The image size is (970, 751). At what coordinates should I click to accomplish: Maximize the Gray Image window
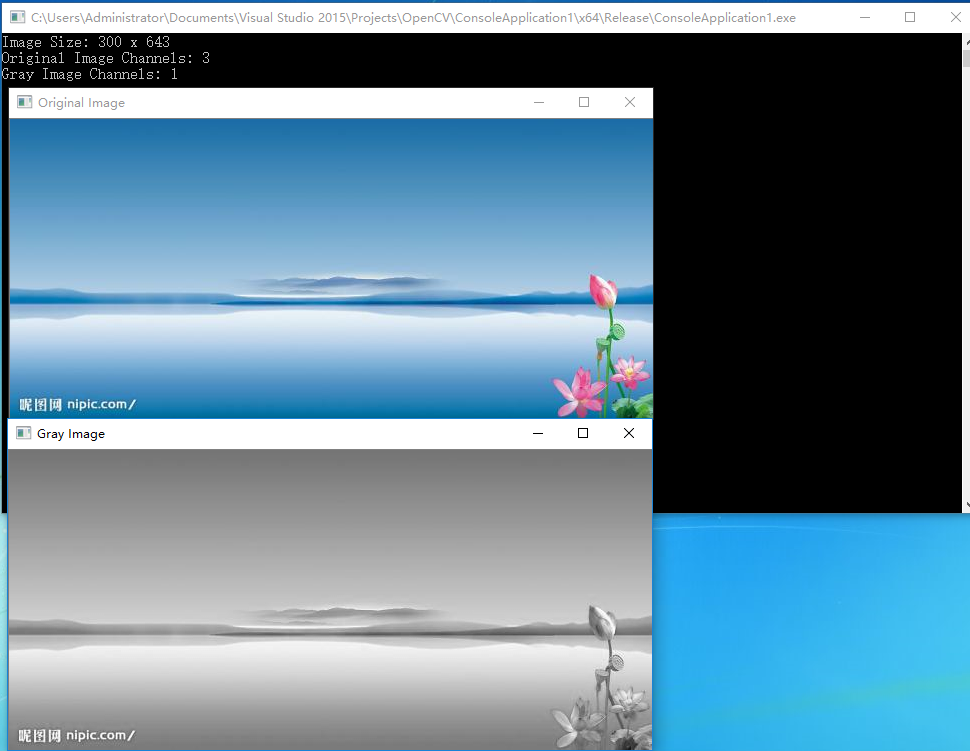(x=583, y=433)
